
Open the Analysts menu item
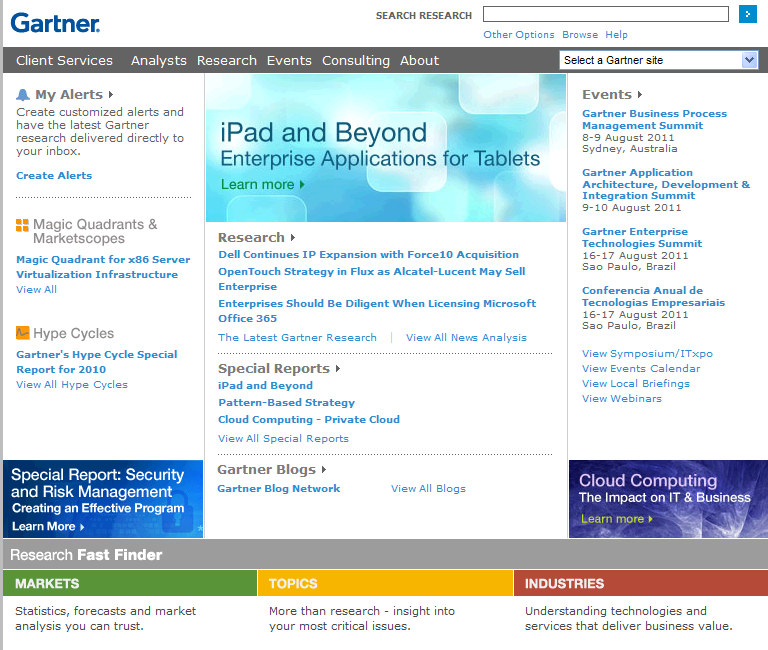pos(158,60)
